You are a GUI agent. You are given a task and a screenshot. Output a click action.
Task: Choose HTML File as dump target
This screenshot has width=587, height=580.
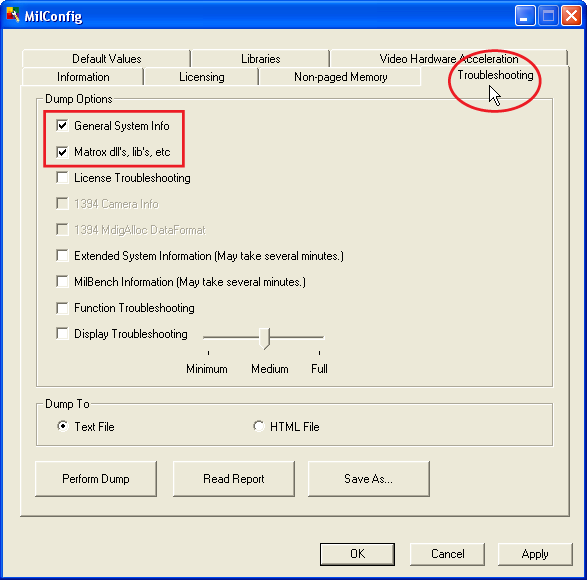pyautogui.click(x=259, y=426)
